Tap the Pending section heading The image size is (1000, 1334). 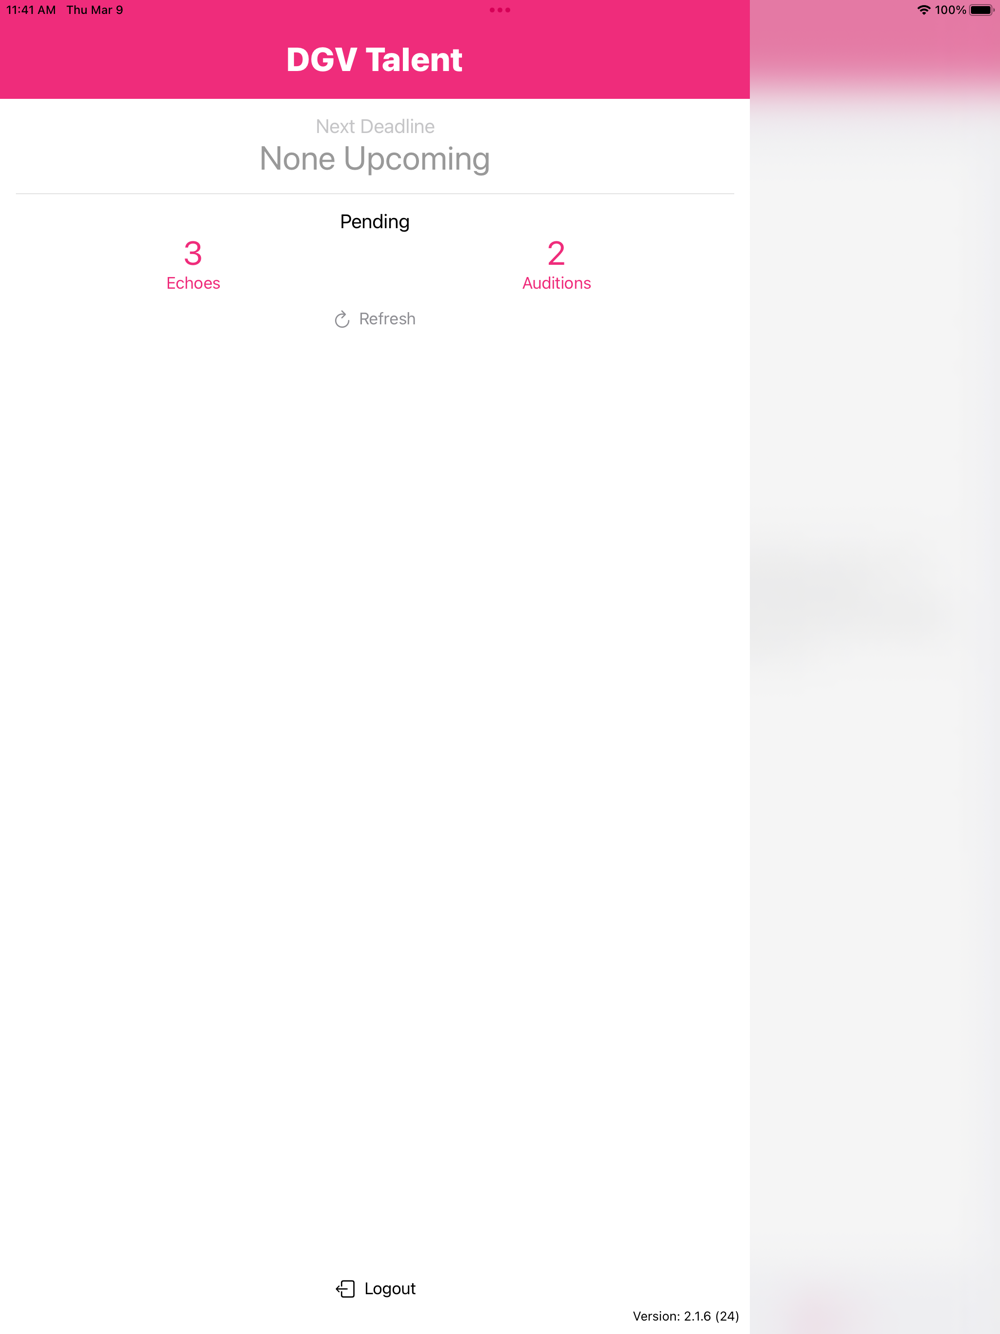tap(375, 222)
